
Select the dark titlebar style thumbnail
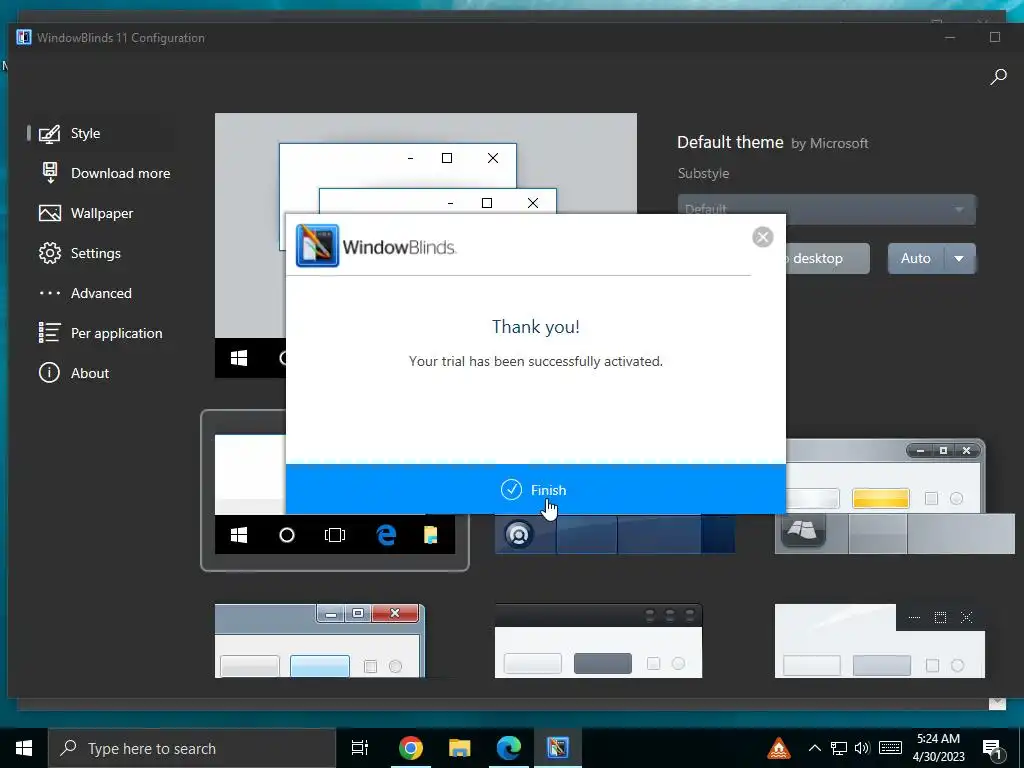pos(598,641)
